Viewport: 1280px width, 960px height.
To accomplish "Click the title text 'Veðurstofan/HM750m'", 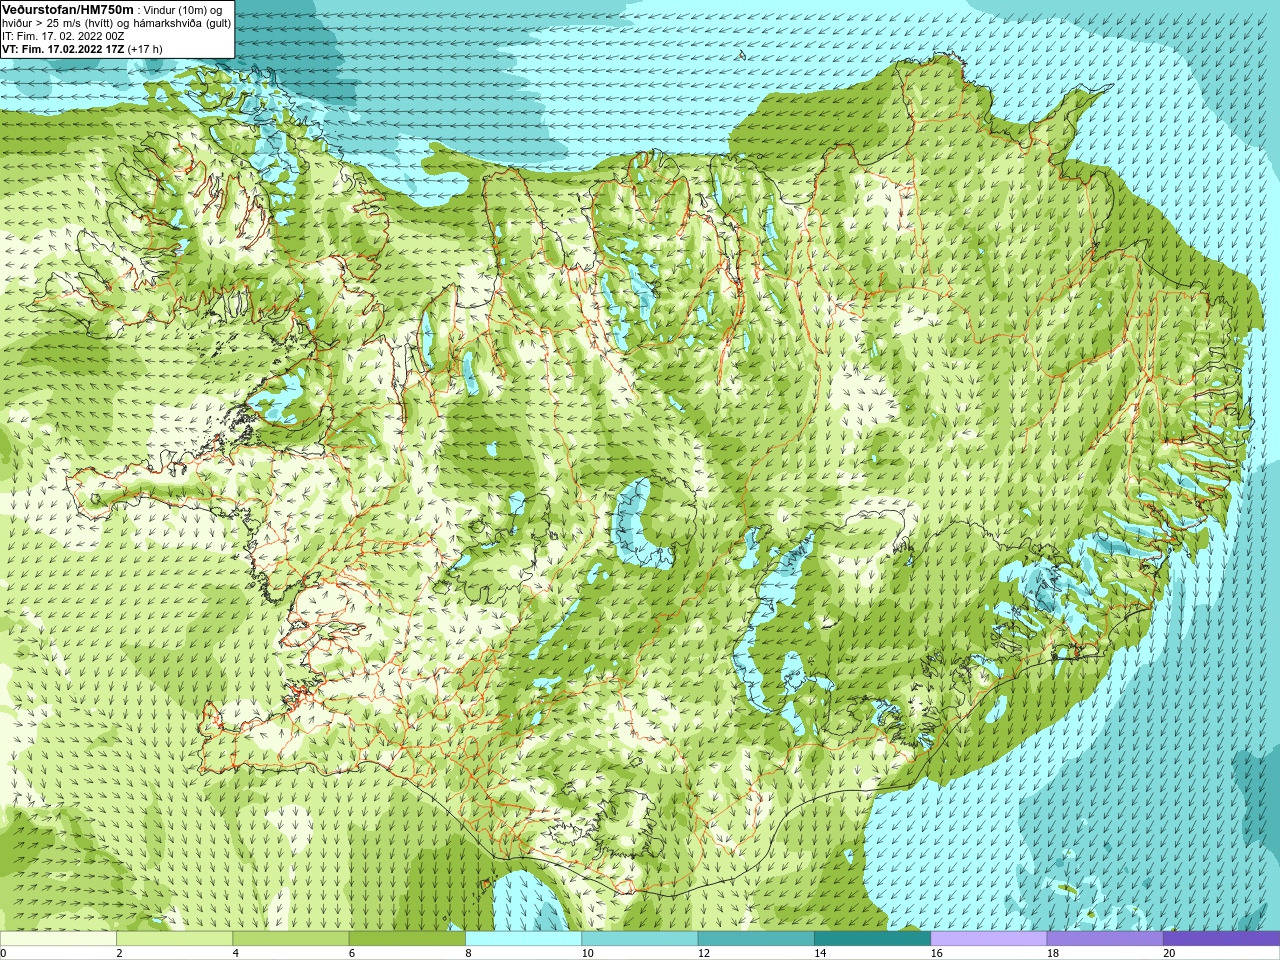I will (68, 9).
